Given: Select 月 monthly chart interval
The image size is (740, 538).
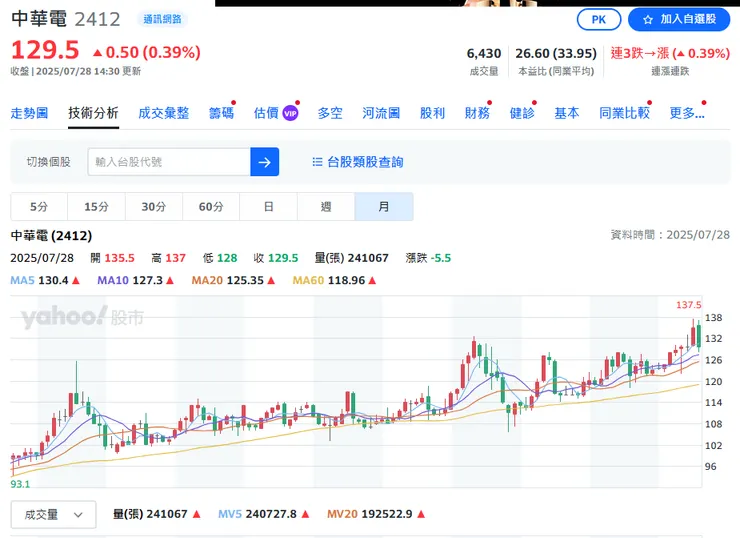Looking at the screenshot, I should [x=384, y=207].
